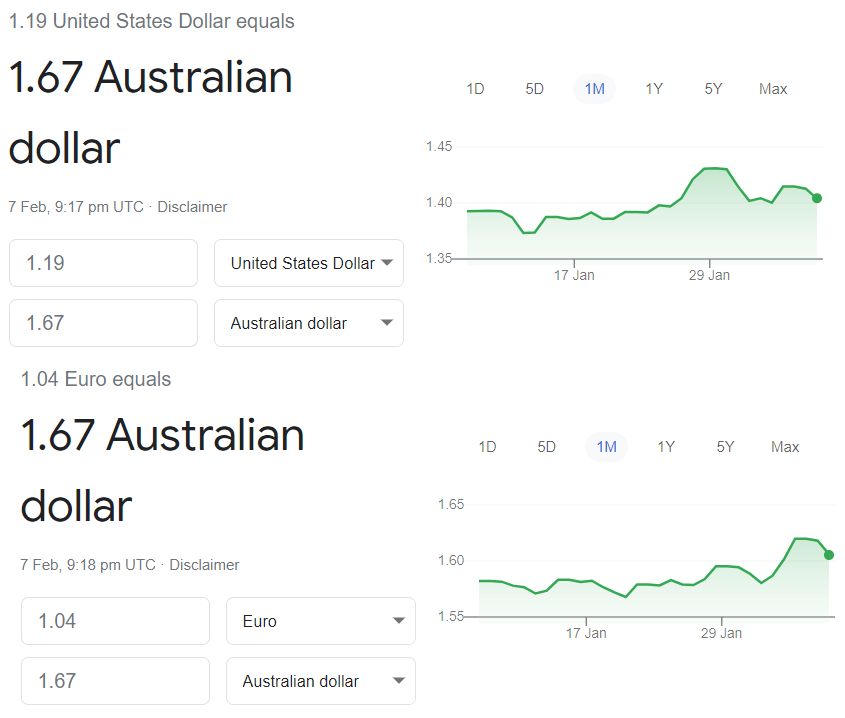Image resolution: width=845 pixels, height=718 pixels.
Task: Click the 29 Jan marker on USD chart
Action: point(709,275)
